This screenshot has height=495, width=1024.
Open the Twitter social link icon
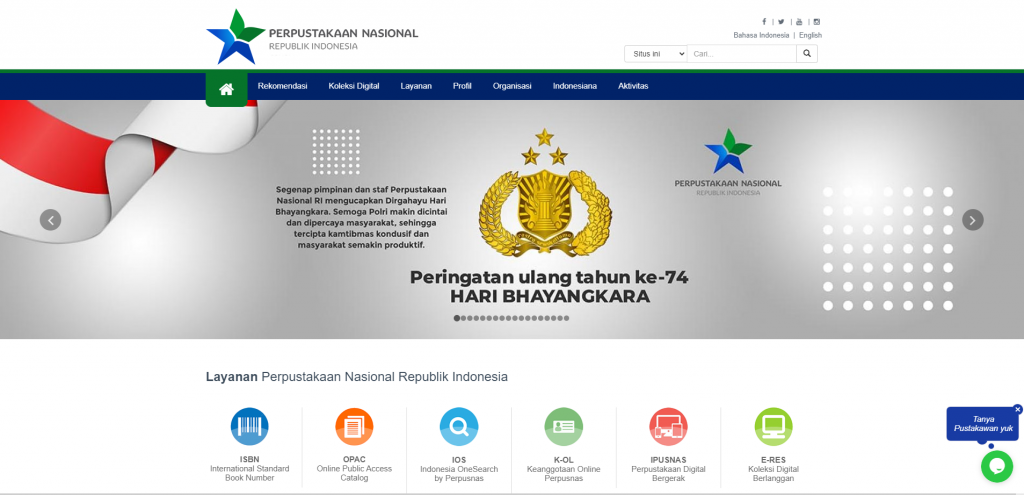pos(781,22)
